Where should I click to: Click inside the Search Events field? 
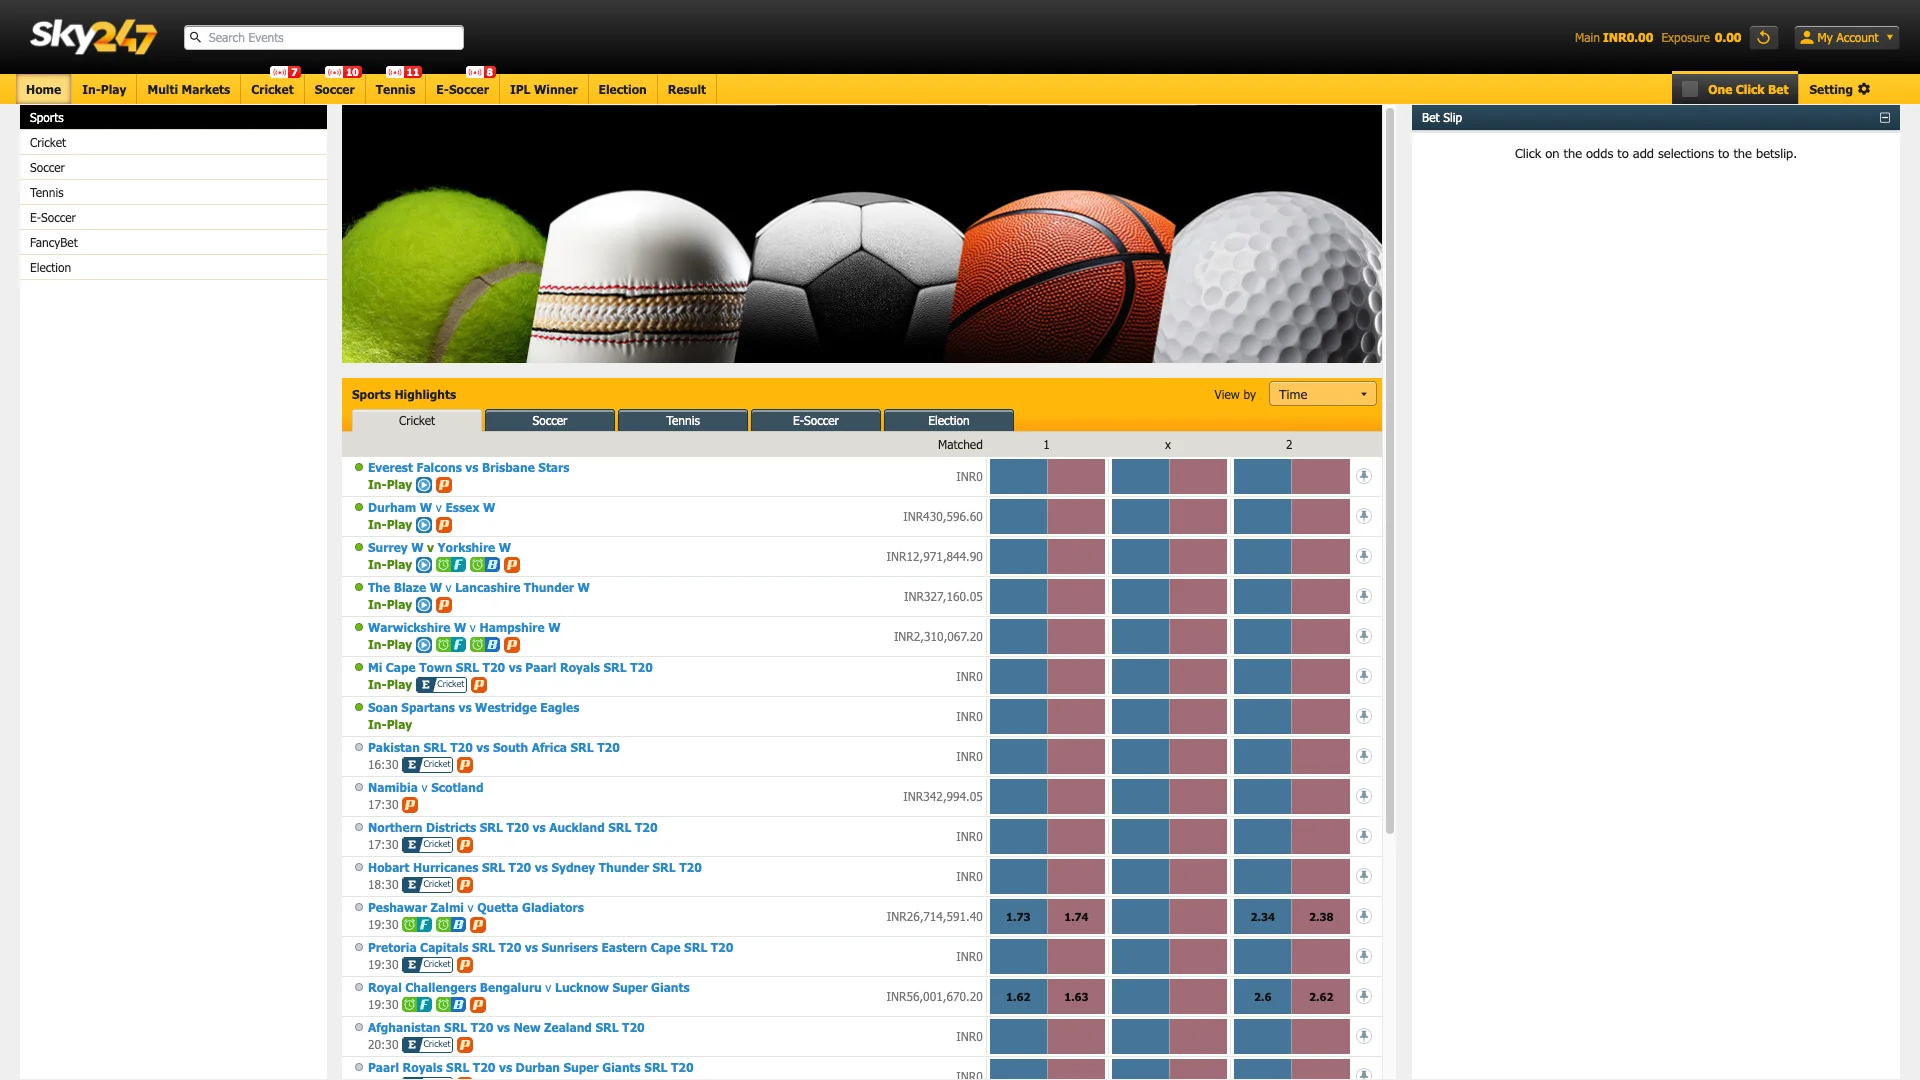pyautogui.click(x=324, y=37)
